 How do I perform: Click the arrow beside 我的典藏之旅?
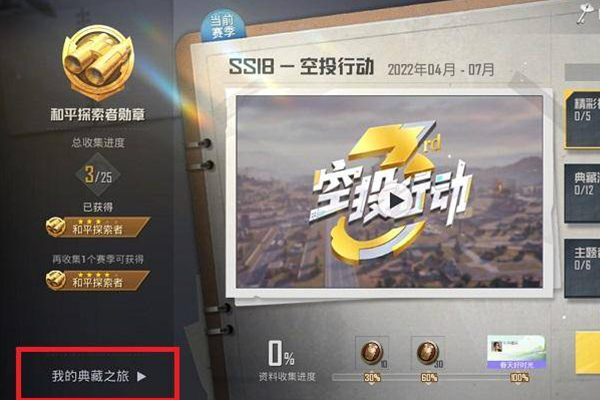click(142, 376)
